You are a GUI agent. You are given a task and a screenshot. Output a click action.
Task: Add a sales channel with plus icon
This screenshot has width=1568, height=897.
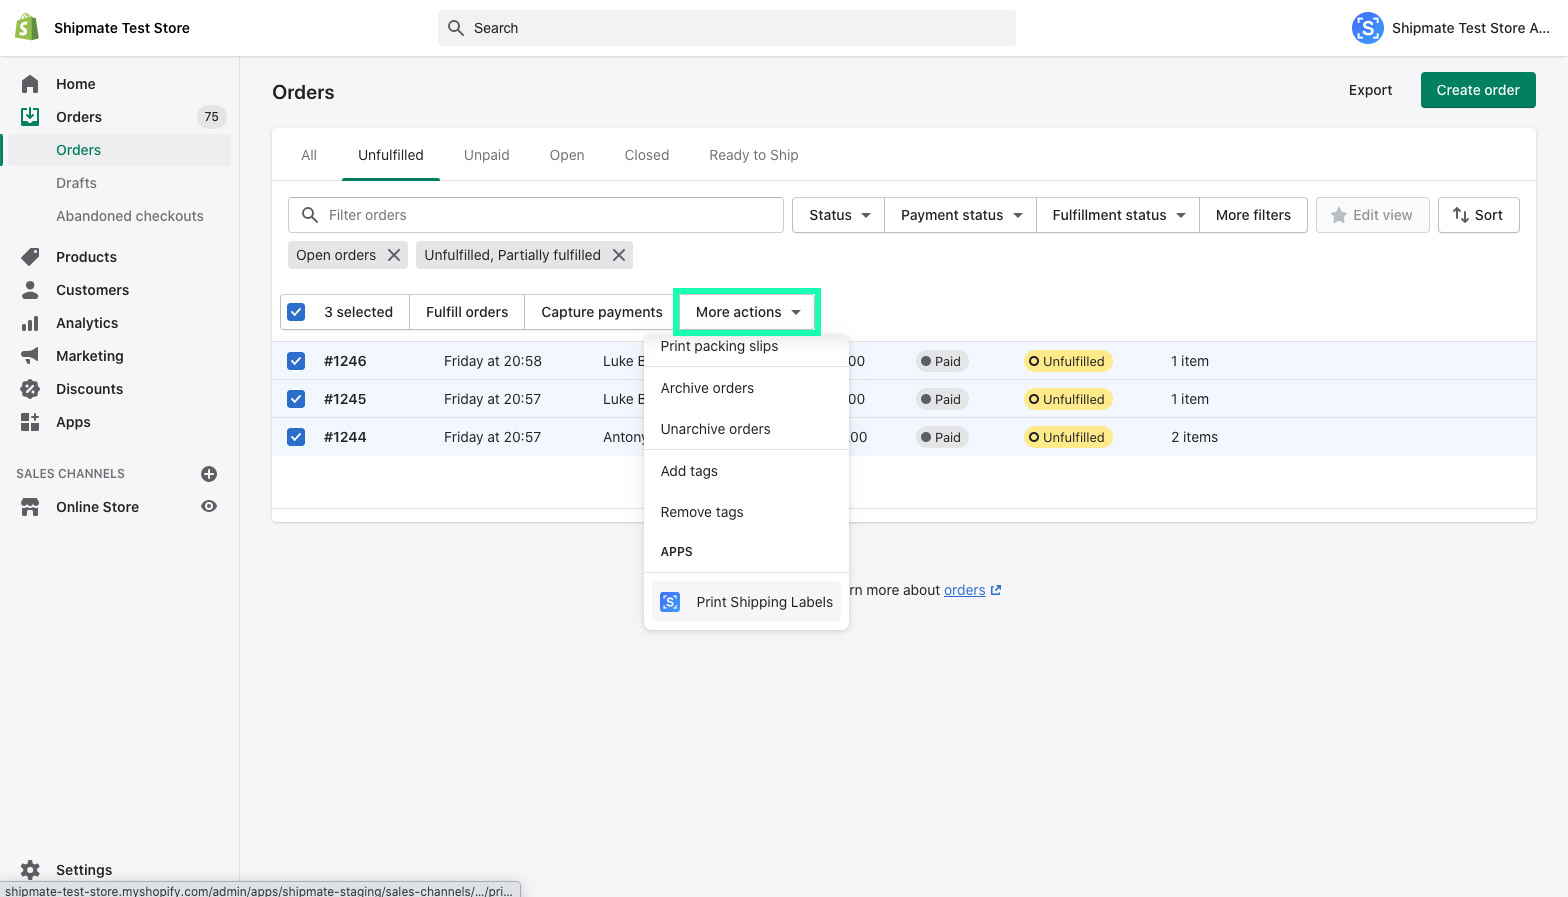[x=209, y=474]
